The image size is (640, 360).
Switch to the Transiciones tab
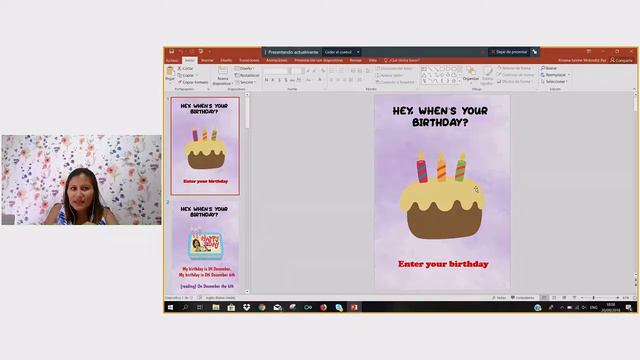click(249, 60)
